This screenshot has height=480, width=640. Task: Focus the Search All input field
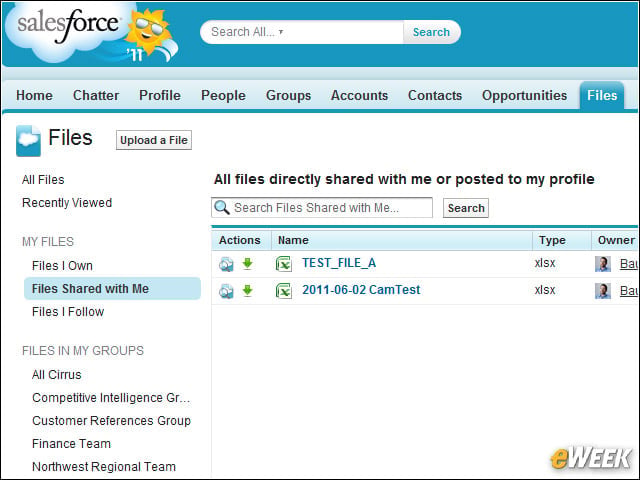coord(302,32)
